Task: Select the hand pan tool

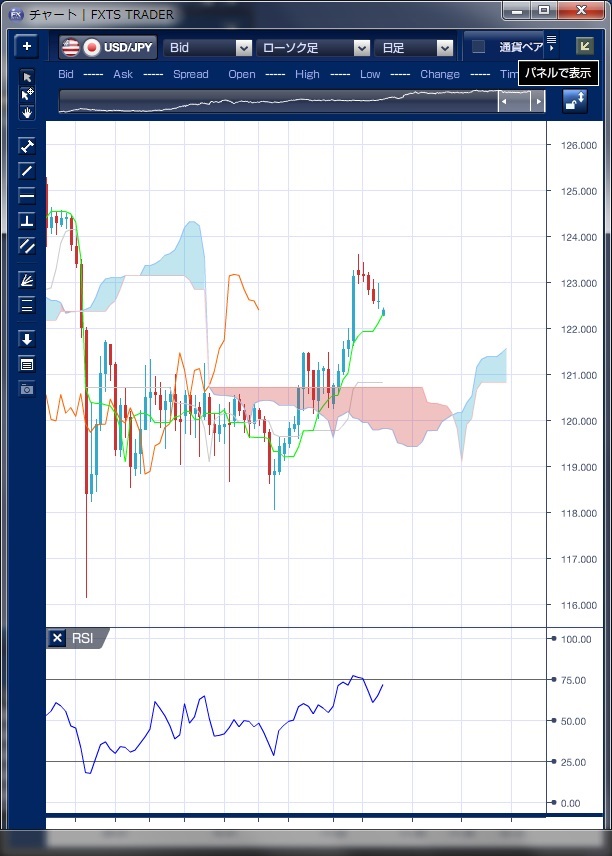Action: point(27,112)
